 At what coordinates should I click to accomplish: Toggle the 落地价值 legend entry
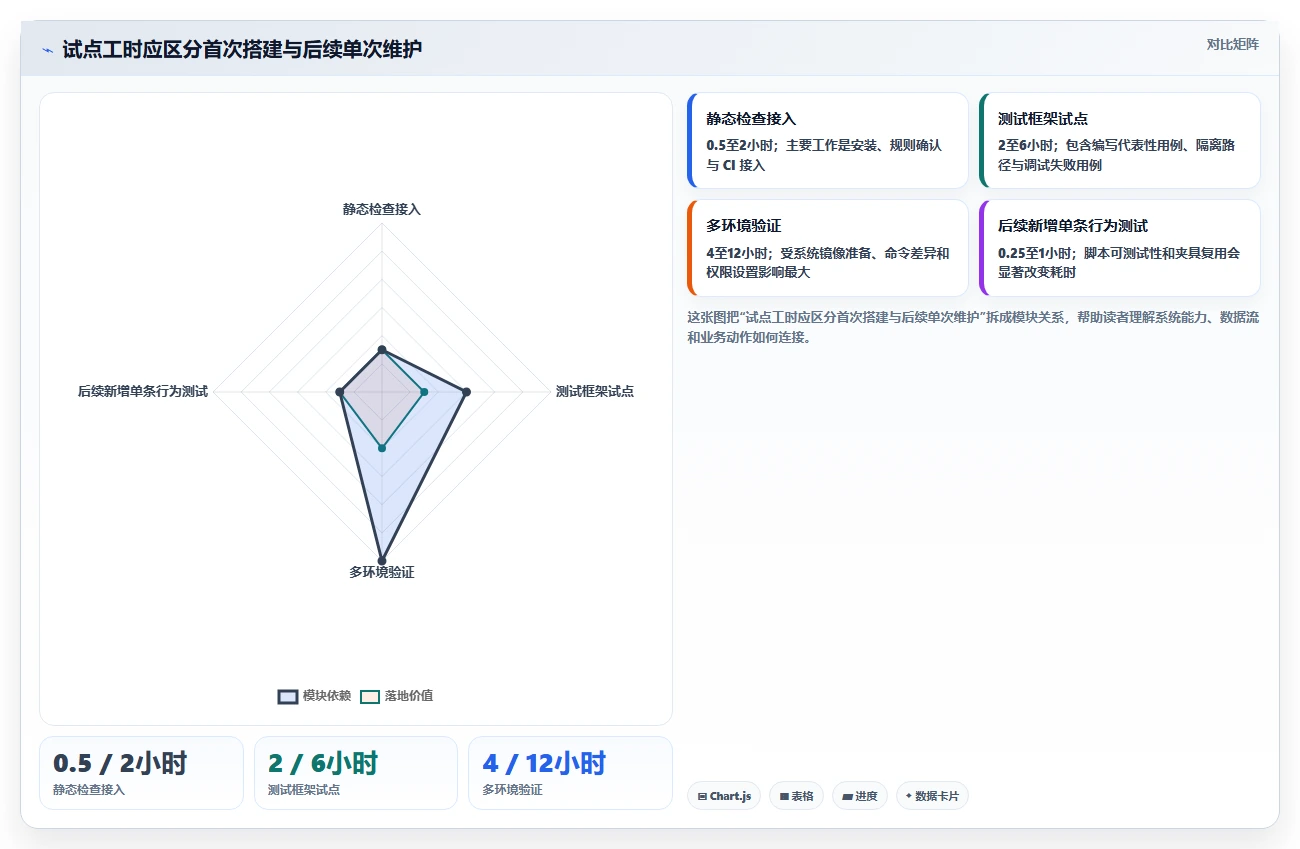click(x=396, y=696)
